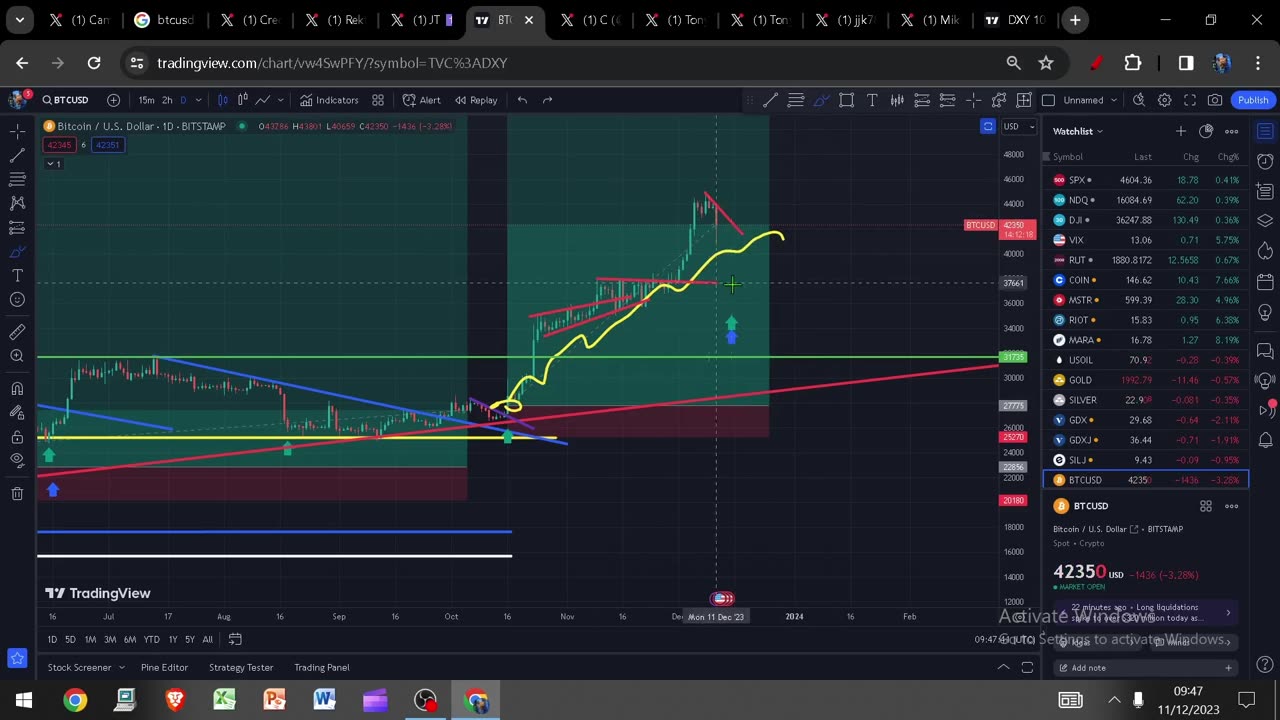This screenshot has height=720, width=1280.
Task: Open the BTCUSD symbol search
Action: 65,100
